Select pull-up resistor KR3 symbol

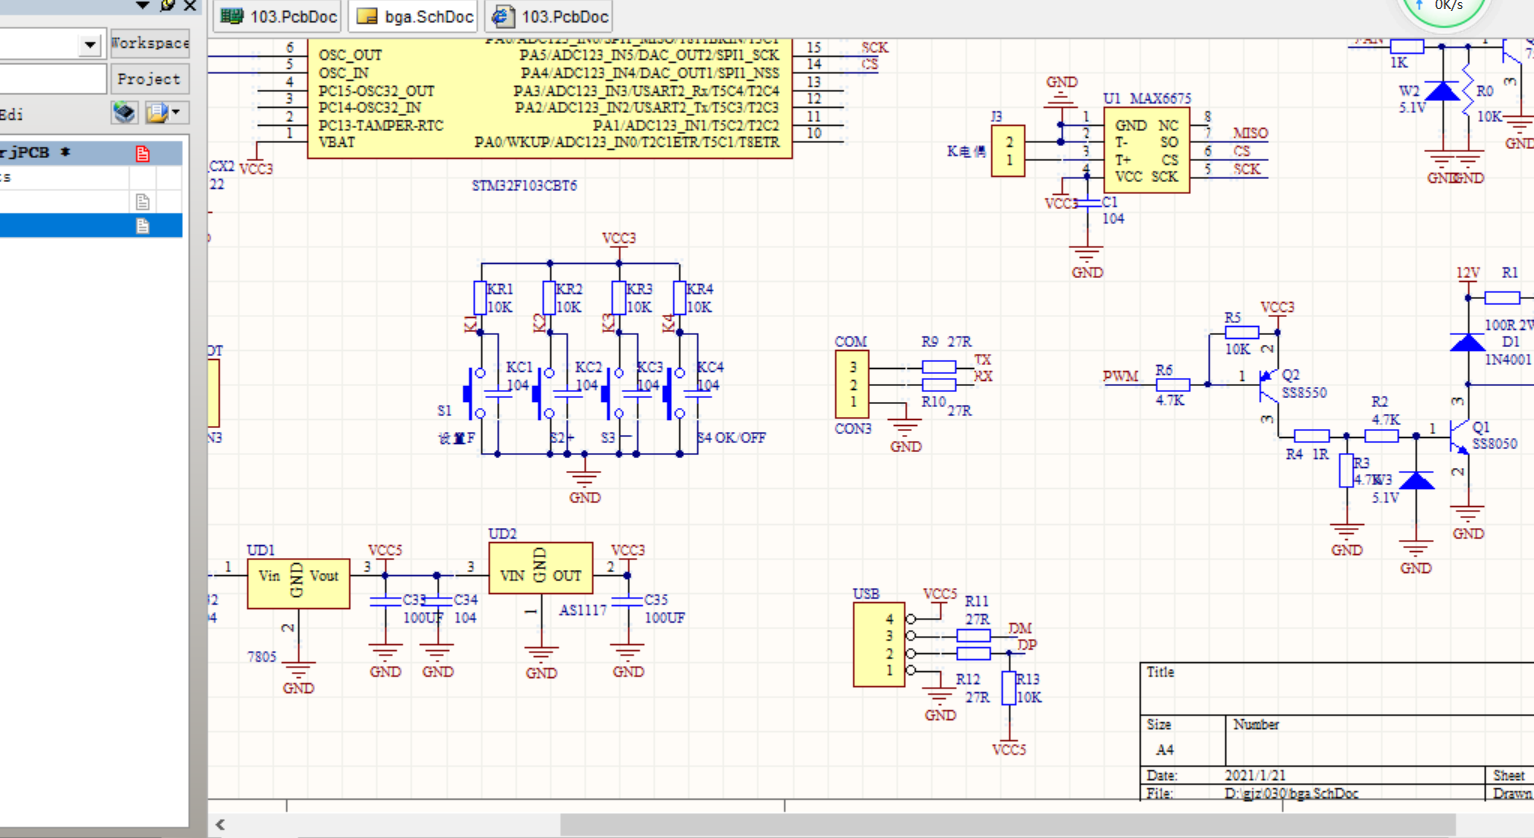tap(618, 298)
